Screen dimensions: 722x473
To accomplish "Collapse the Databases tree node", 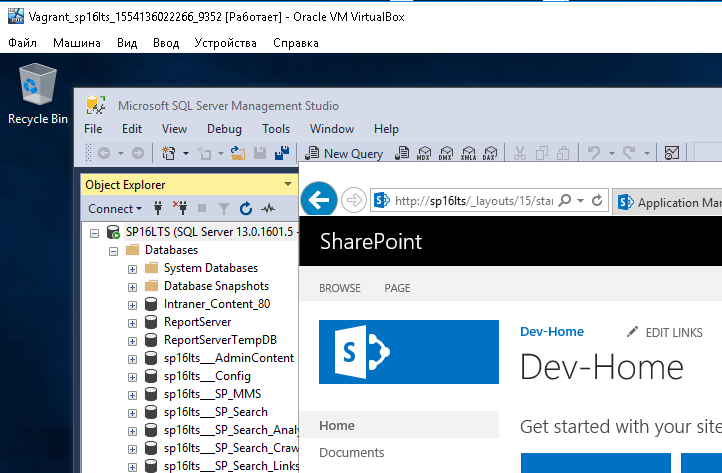I will tap(113, 250).
